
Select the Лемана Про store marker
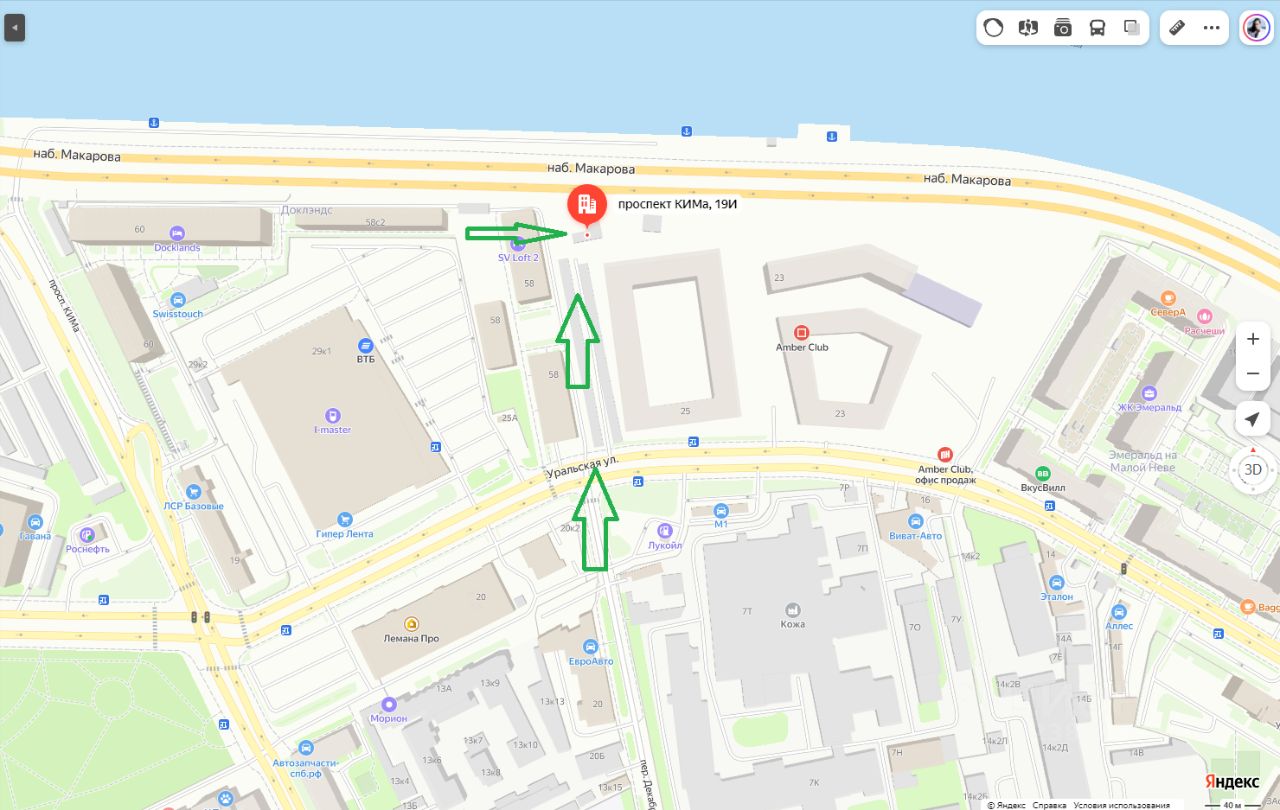(x=411, y=623)
